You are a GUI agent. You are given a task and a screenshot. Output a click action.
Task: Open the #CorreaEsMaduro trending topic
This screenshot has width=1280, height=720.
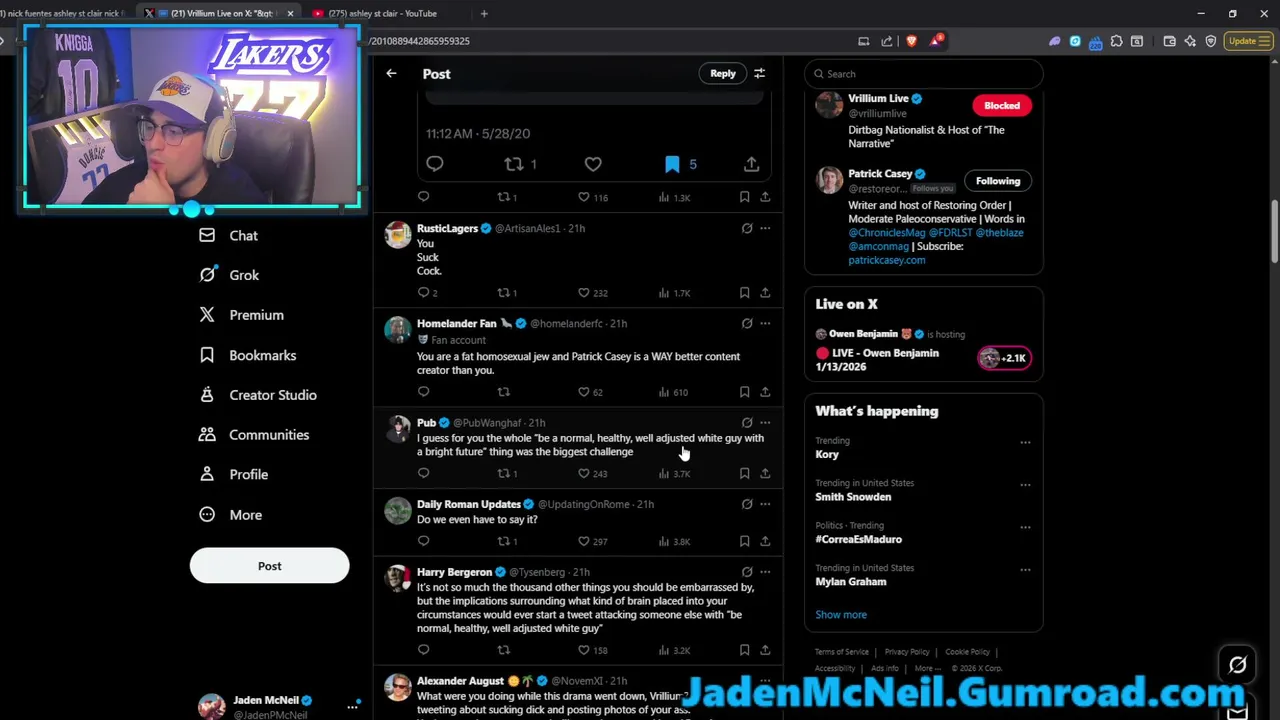tap(858, 539)
